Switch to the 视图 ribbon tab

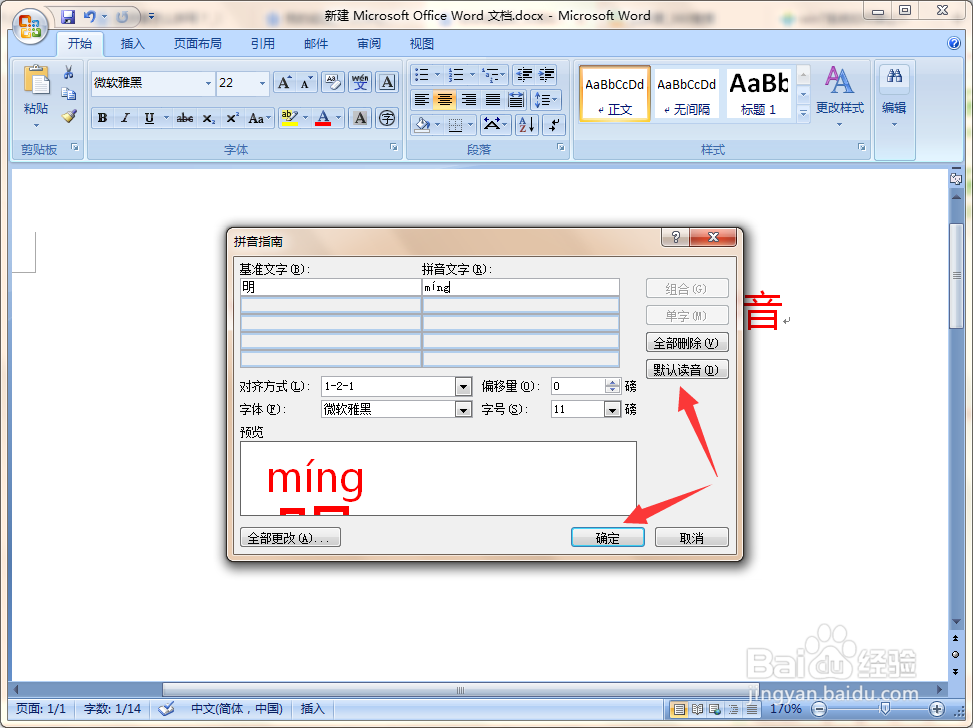(x=422, y=43)
